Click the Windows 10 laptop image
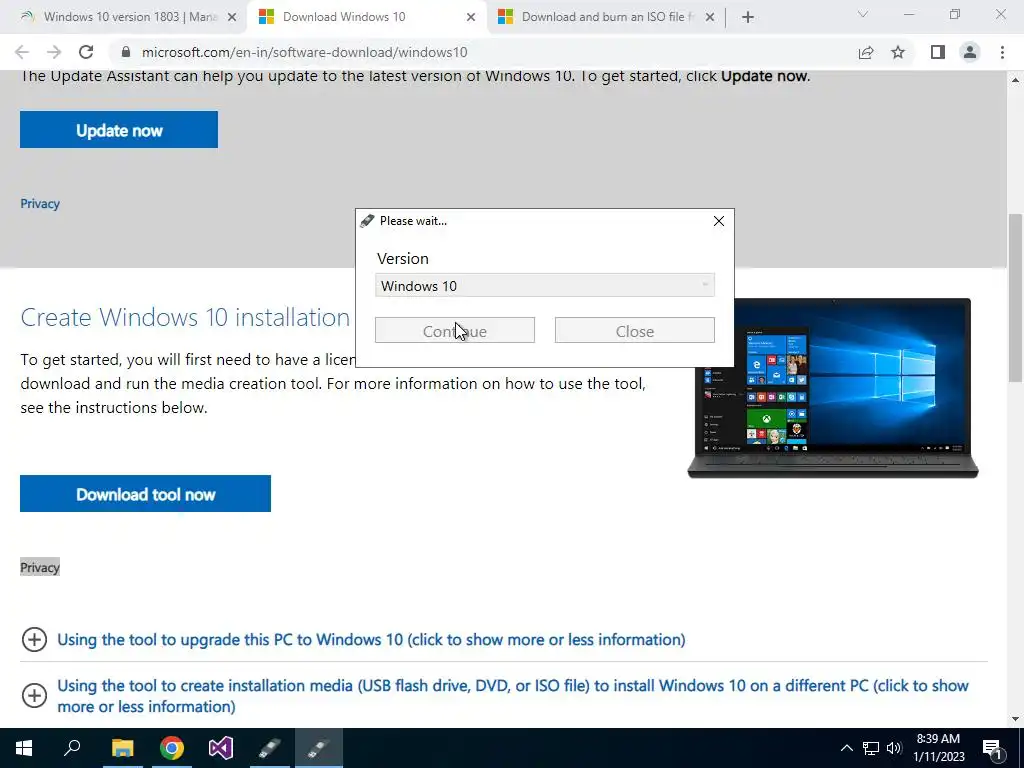Image resolution: width=1024 pixels, height=768 pixels. coord(833,388)
